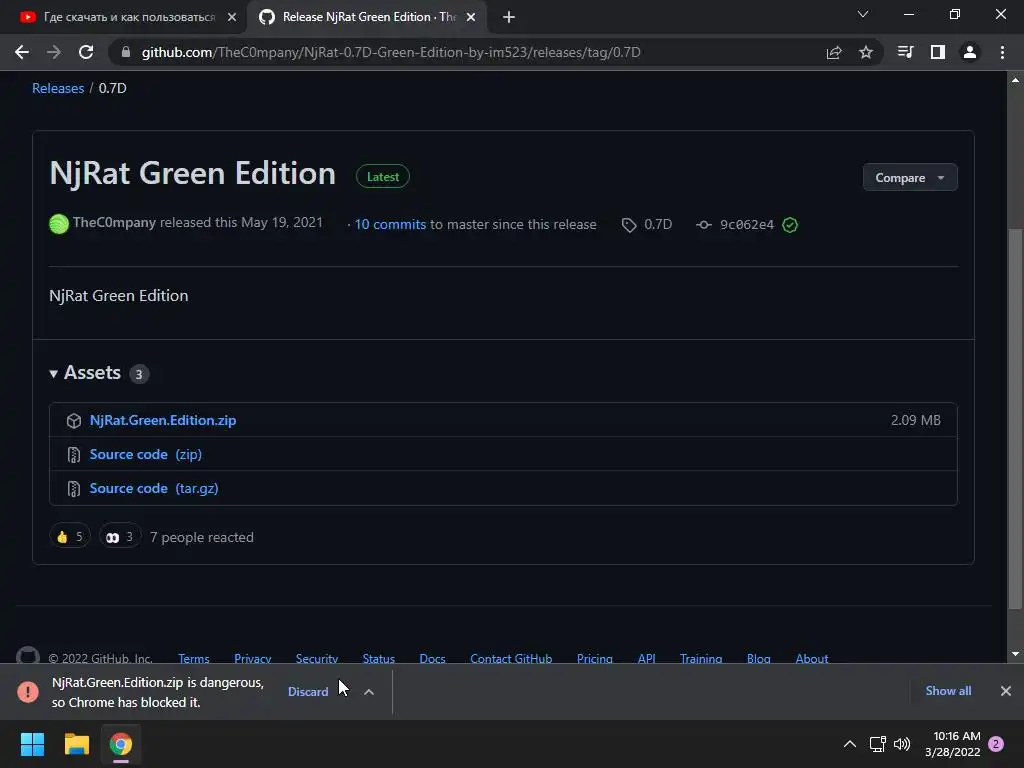
Task: Click the package icon beside NjRat.Green.Edition.zip
Action: (x=74, y=421)
